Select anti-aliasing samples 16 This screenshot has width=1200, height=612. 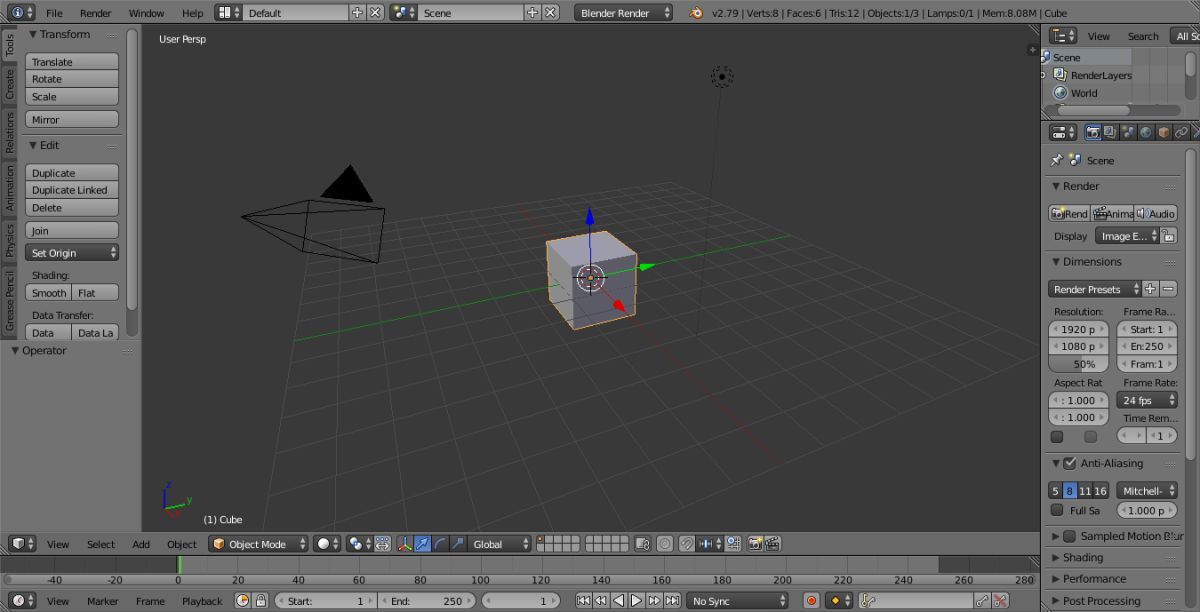click(1101, 491)
